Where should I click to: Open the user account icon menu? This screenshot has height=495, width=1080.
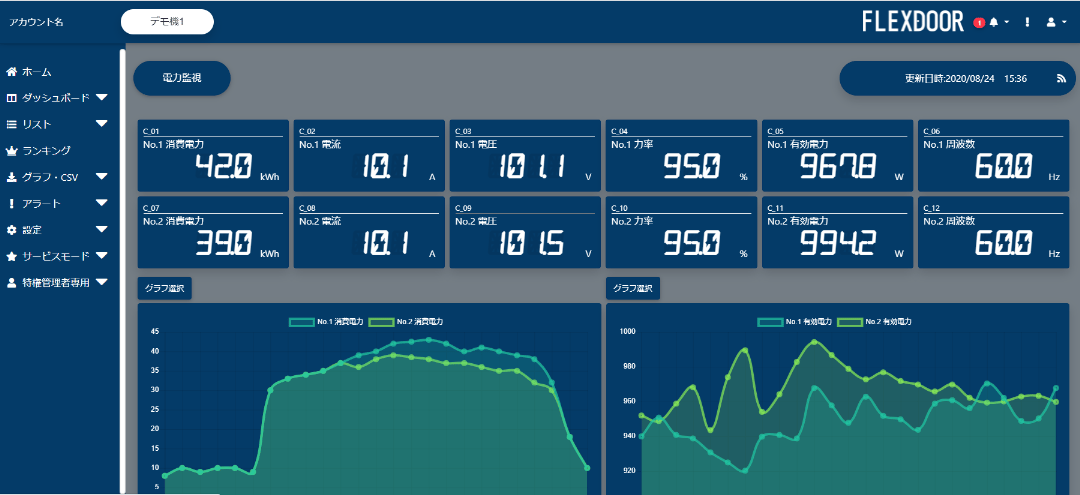[1051, 22]
